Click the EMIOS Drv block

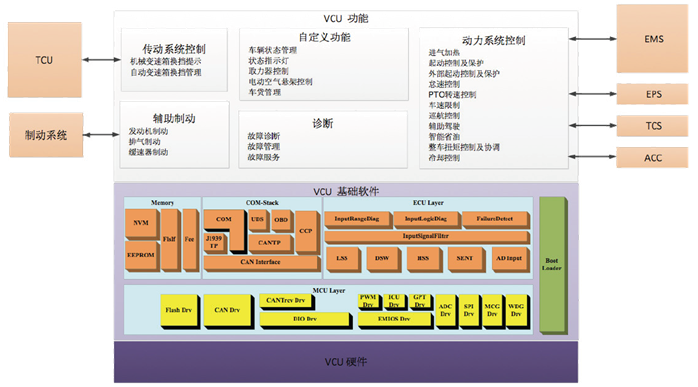[395, 320]
